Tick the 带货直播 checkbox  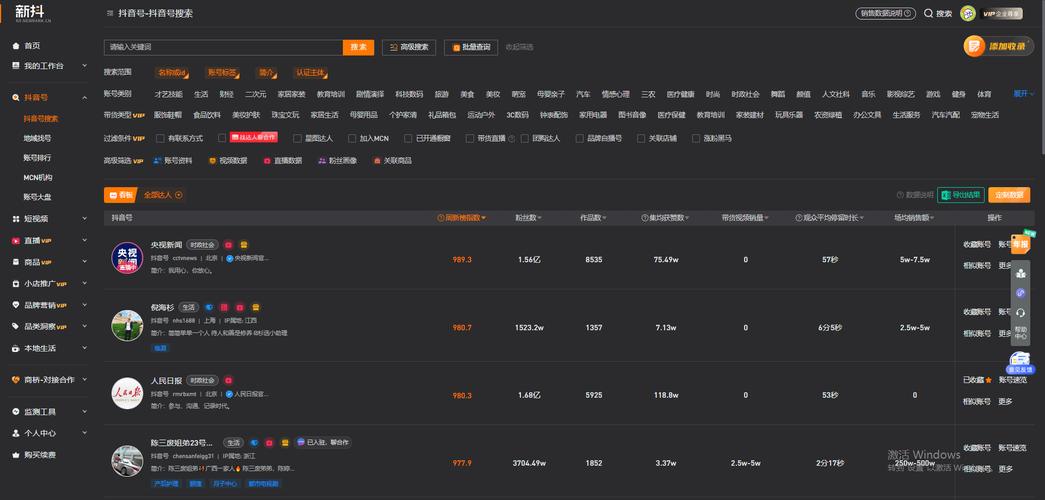point(470,139)
